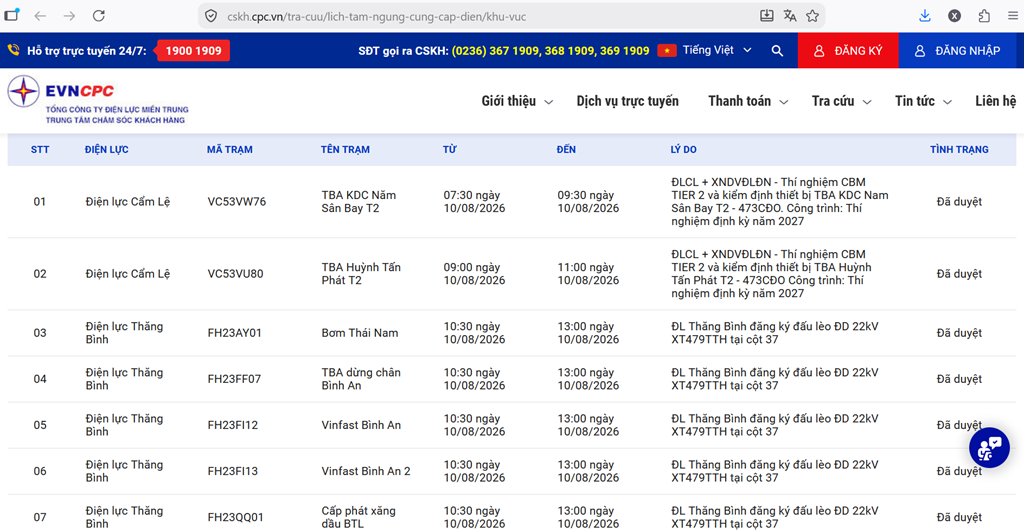Click the round X extension icon
1024x532 pixels.
954,16
